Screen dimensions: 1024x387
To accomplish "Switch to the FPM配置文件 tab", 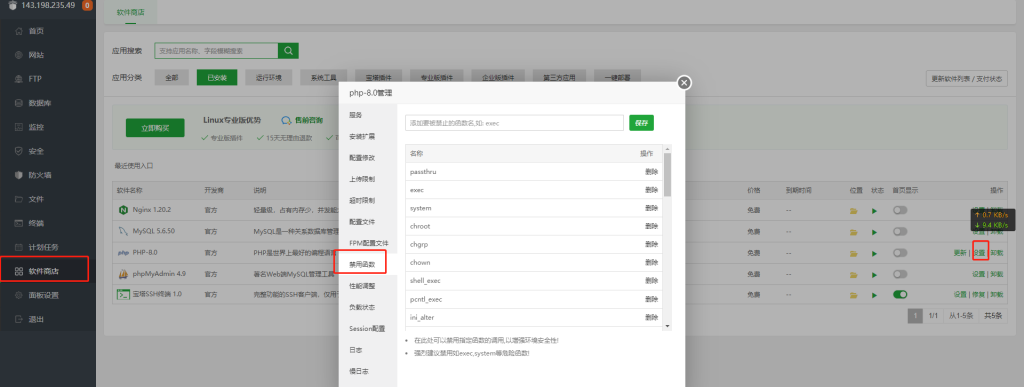I will (x=368, y=243).
